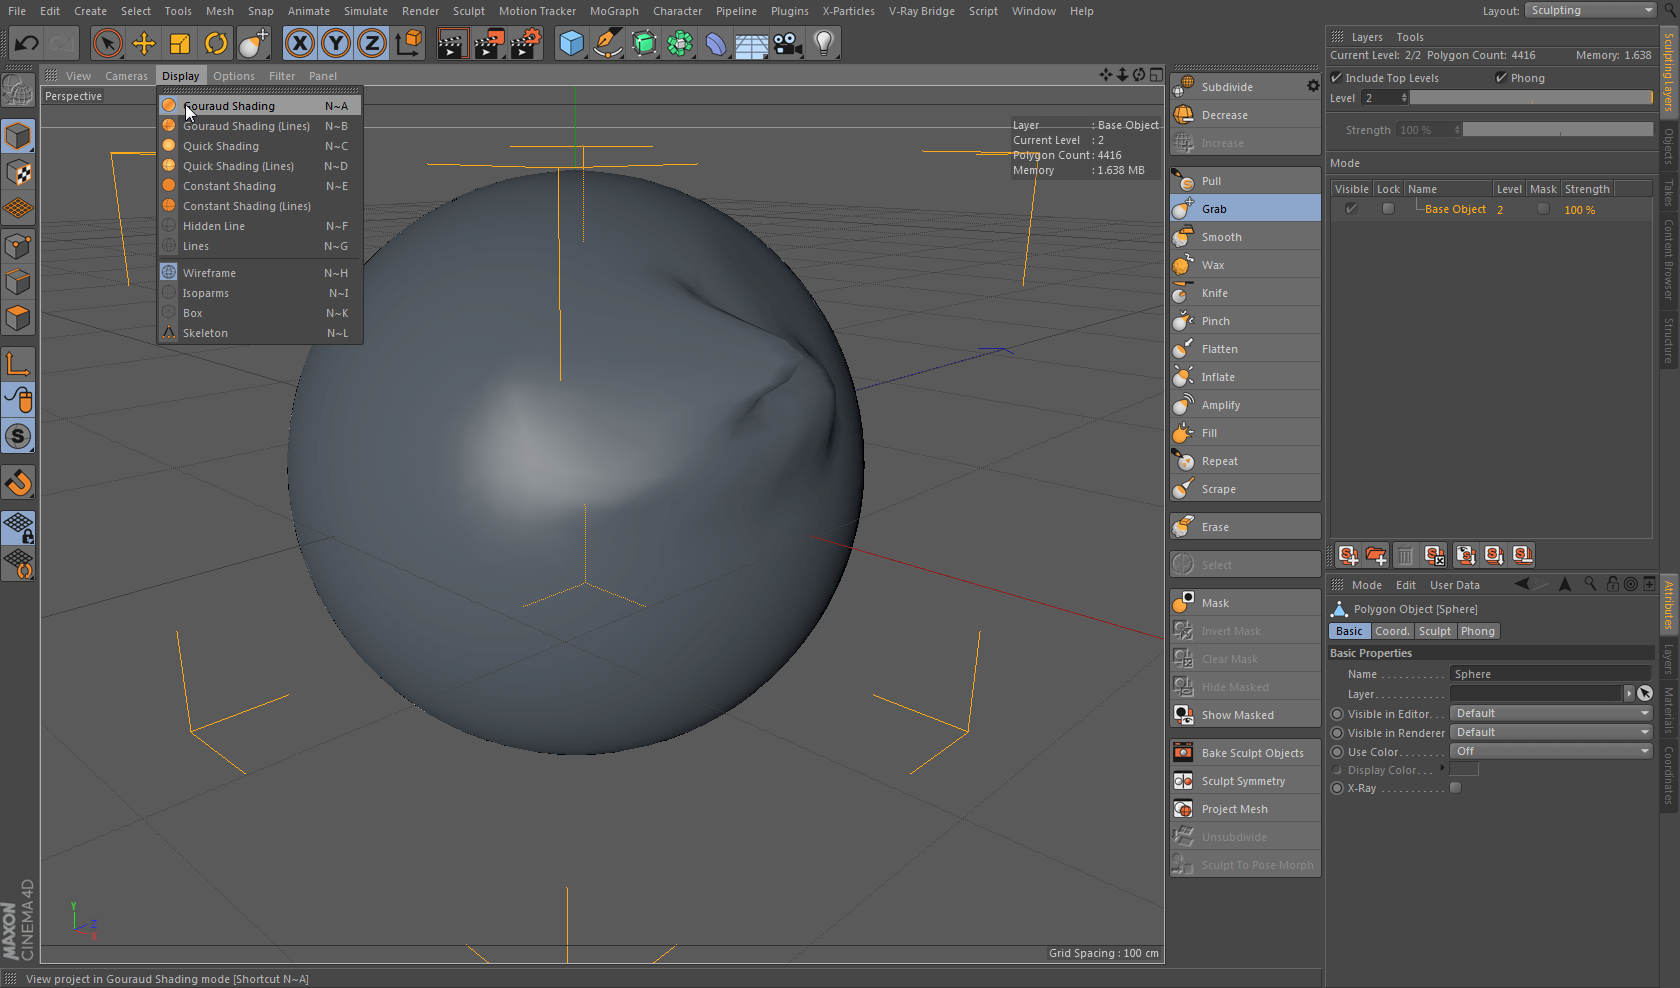Select the Scale tool icon
Image resolution: width=1680 pixels, height=988 pixels.
(180, 43)
